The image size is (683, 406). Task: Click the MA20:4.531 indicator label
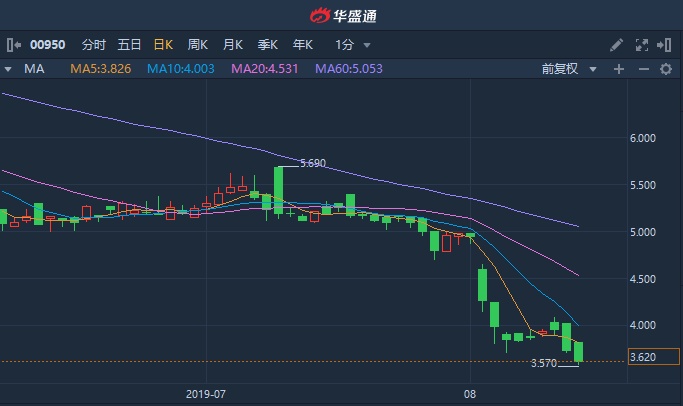pos(264,69)
